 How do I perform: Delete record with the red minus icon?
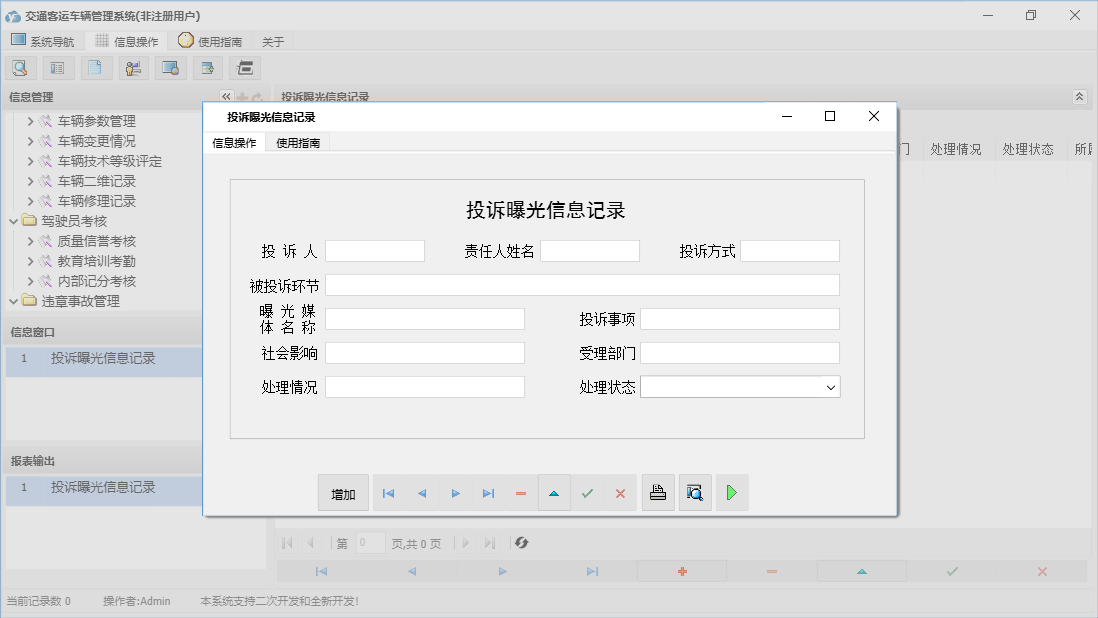(x=521, y=492)
